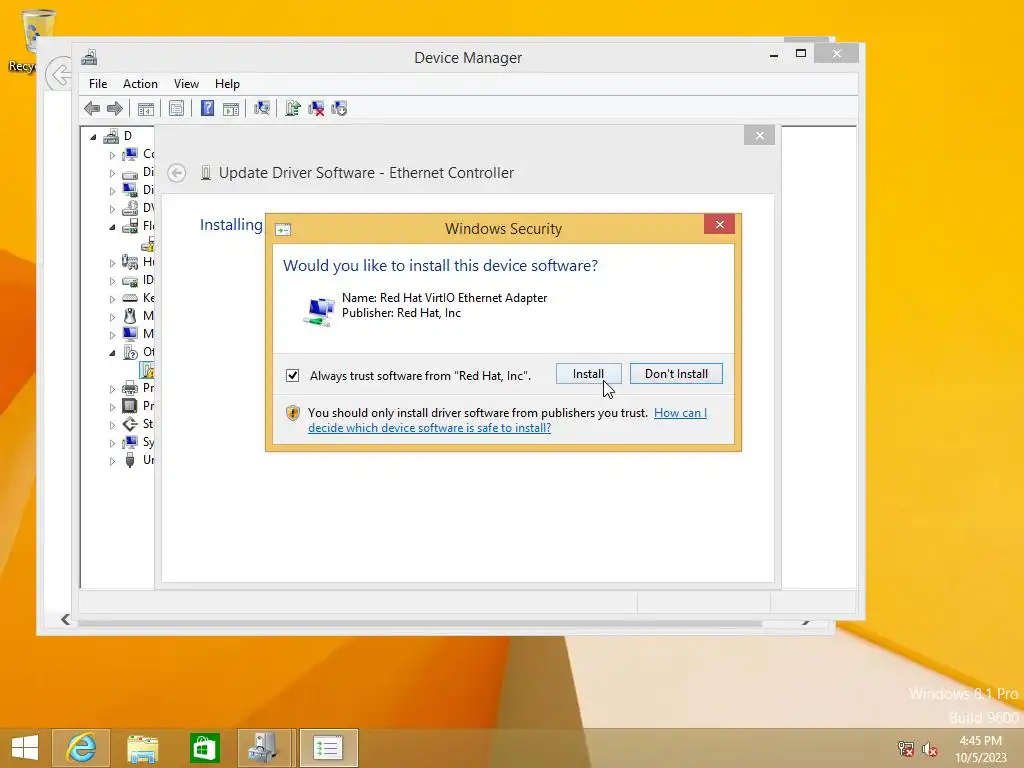Expand the Computer category arrow
1024x768 pixels.
tap(112, 155)
